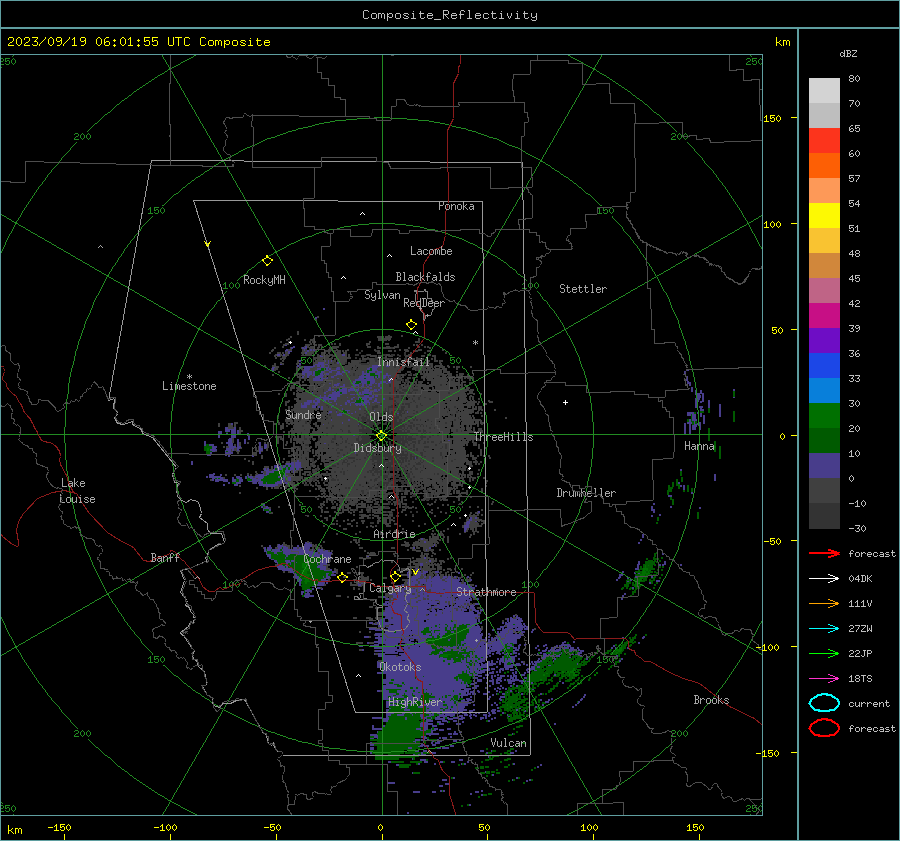
Task: Click the yellow radar-site diamond at Olds
Action: click(x=381, y=436)
